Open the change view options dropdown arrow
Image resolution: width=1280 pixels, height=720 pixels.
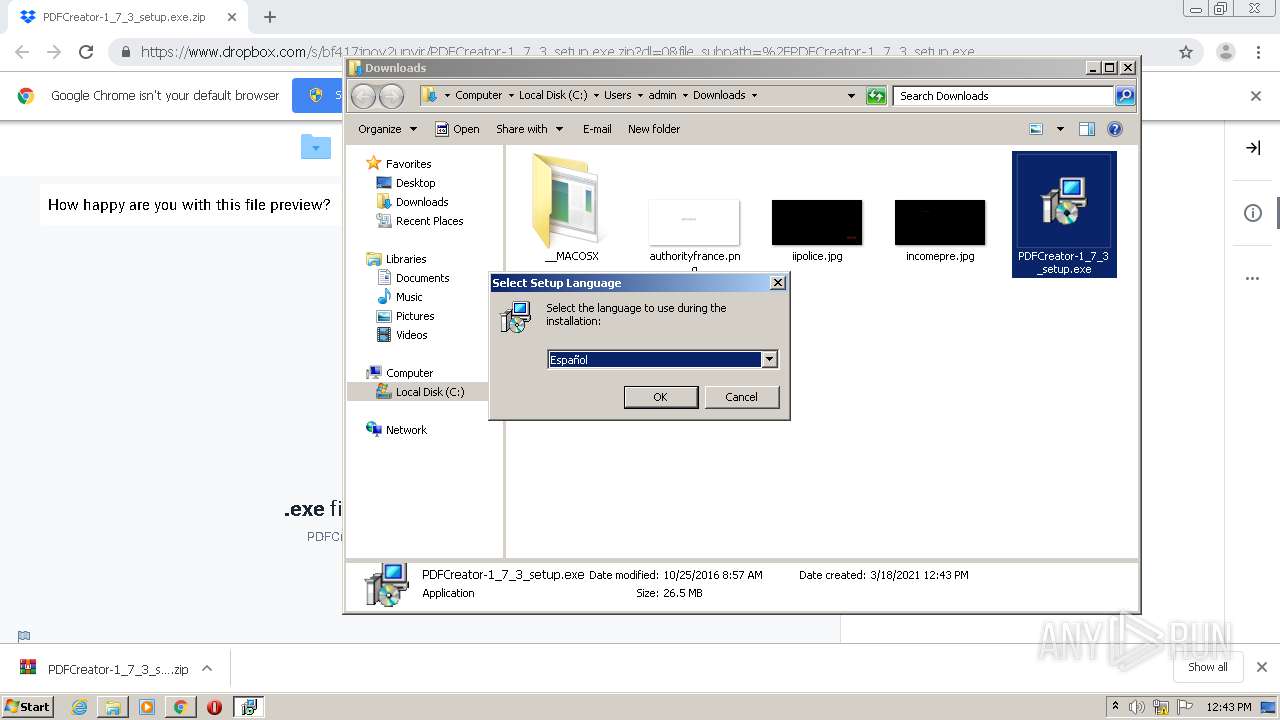tap(1060, 129)
